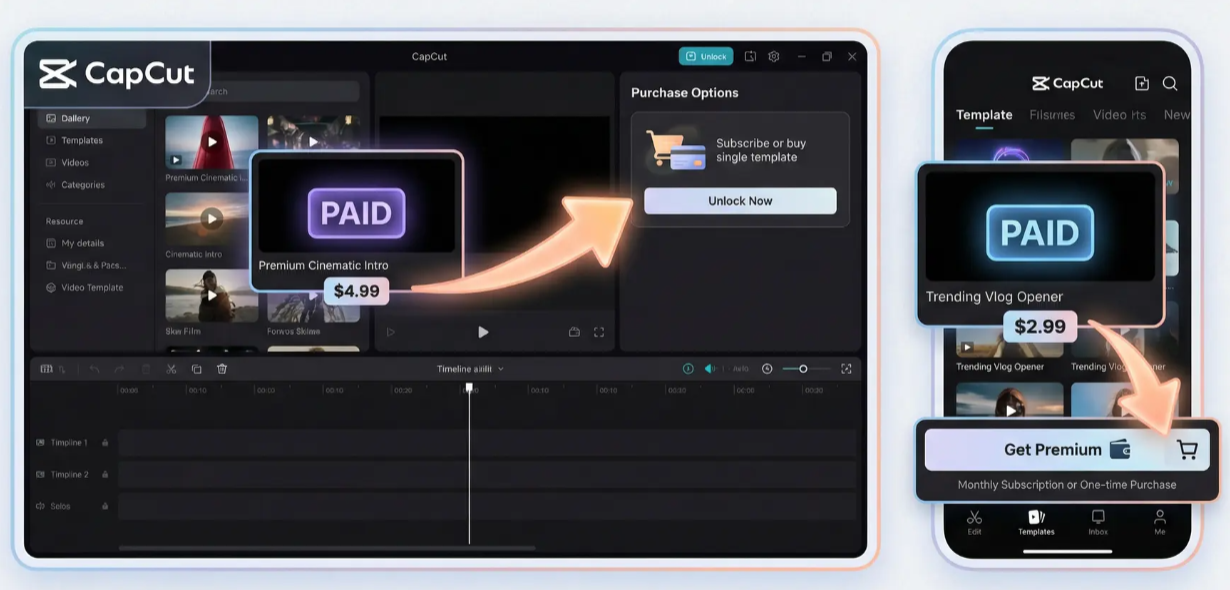The height and width of the screenshot is (590, 1230).
Task: Open Videos in the desktop sidebar
Action: 67,163
